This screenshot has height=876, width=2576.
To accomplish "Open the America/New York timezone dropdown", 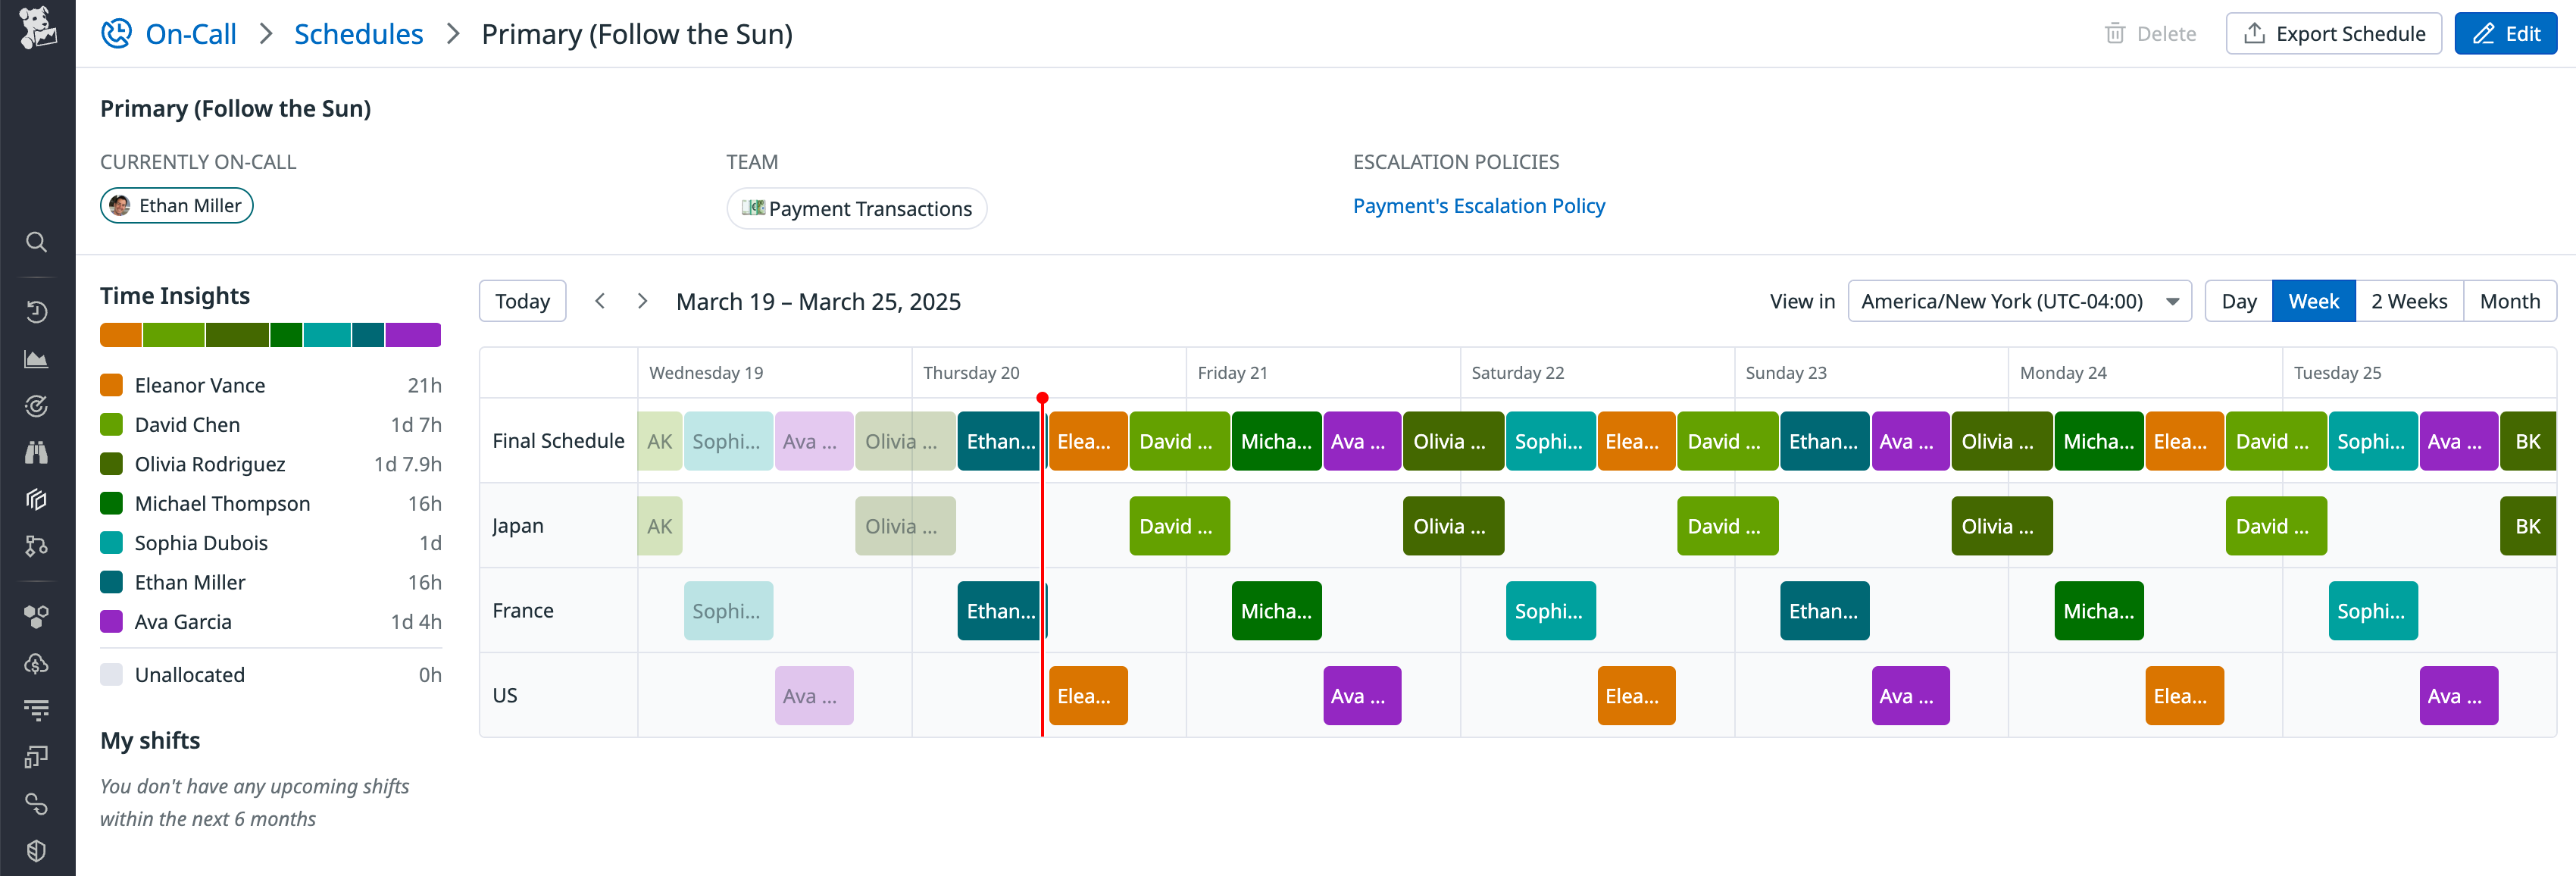I will coord(2020,300).
